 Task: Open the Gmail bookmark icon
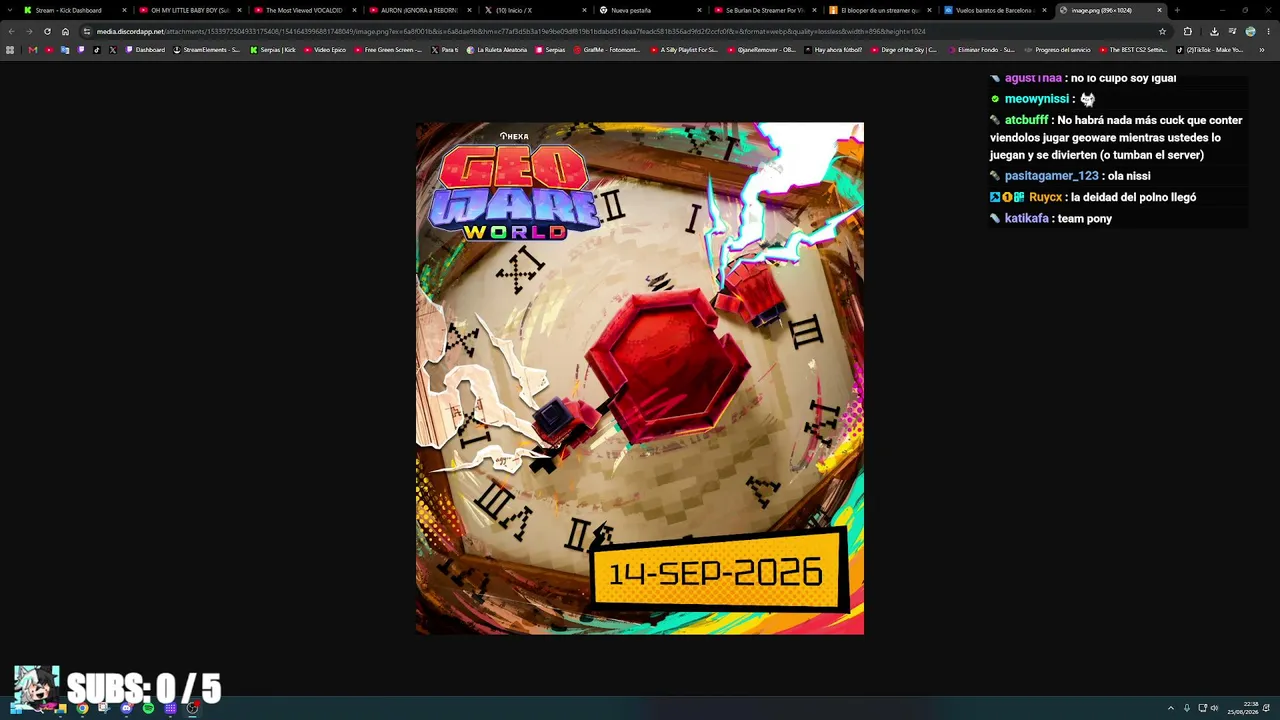[x=33, y=50]
